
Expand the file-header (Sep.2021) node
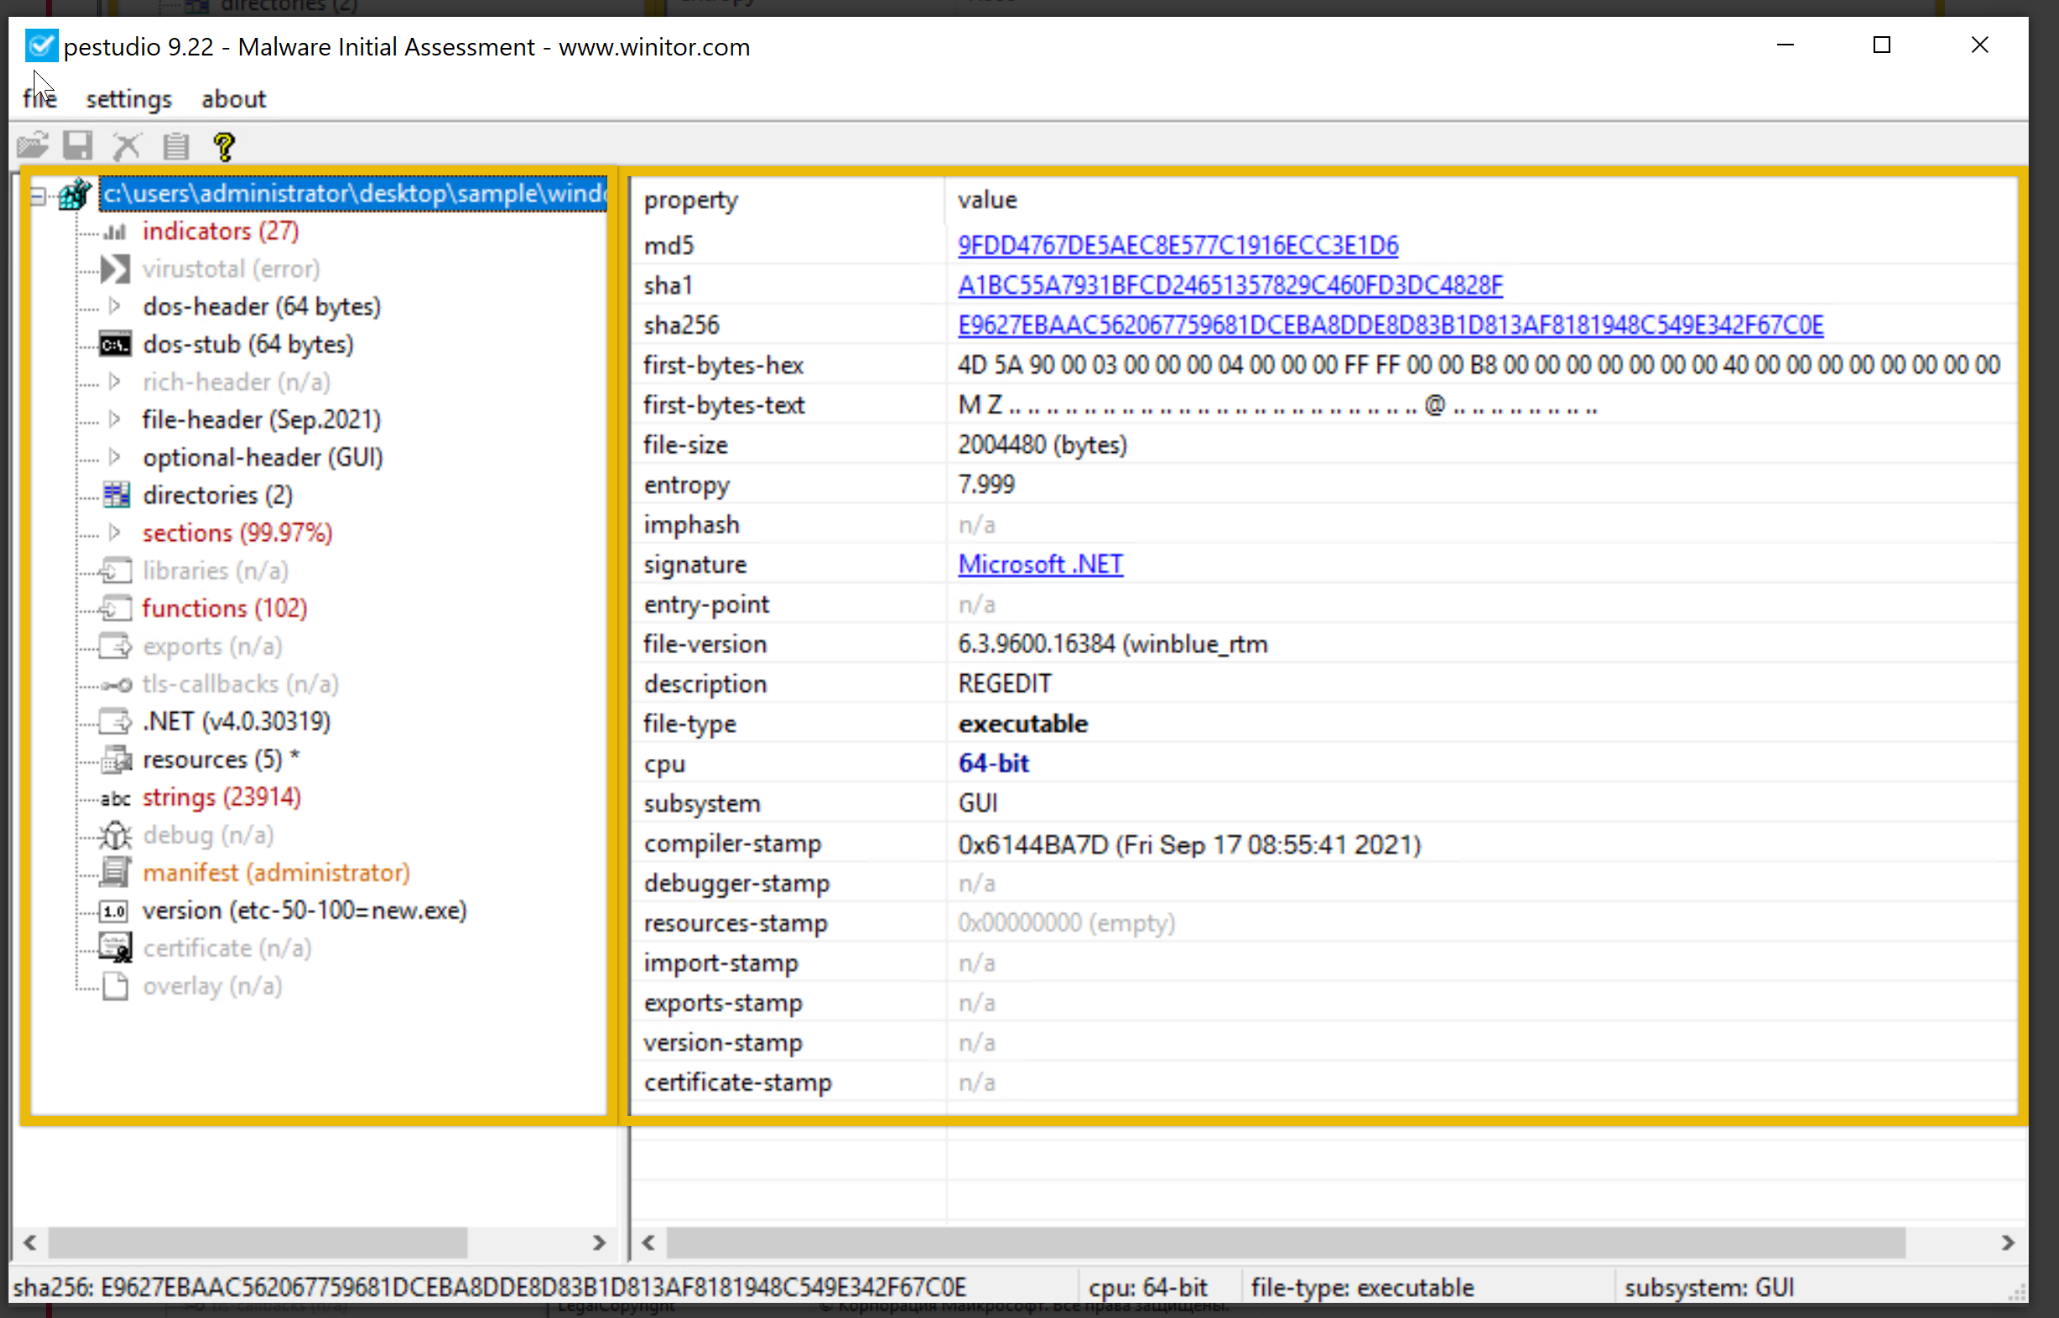coord(115,419)
